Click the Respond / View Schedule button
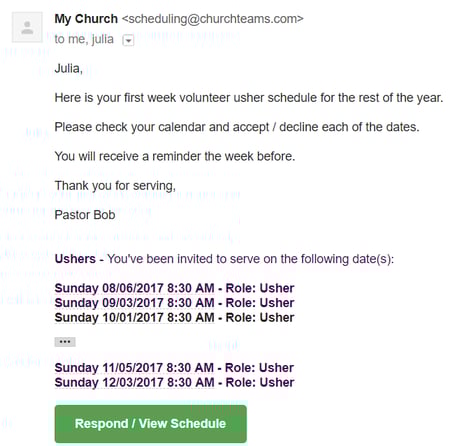Viewport: 467px width, 446px height. [151, 423]
